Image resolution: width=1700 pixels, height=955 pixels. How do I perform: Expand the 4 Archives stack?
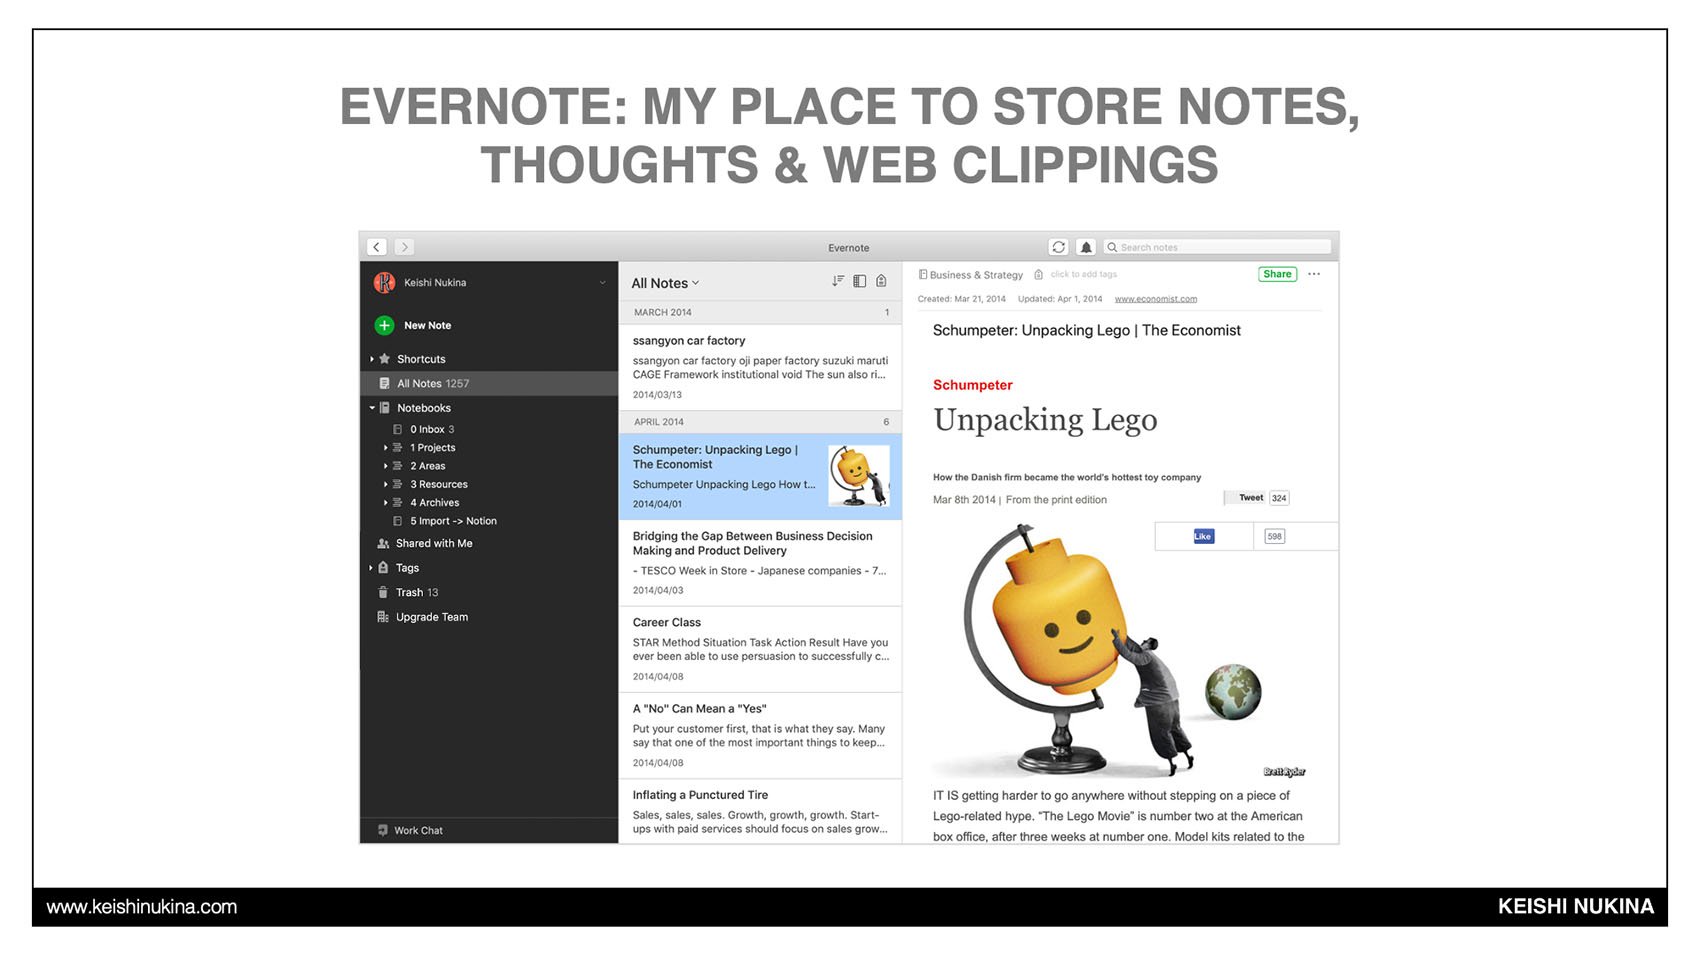pos(385,503)
